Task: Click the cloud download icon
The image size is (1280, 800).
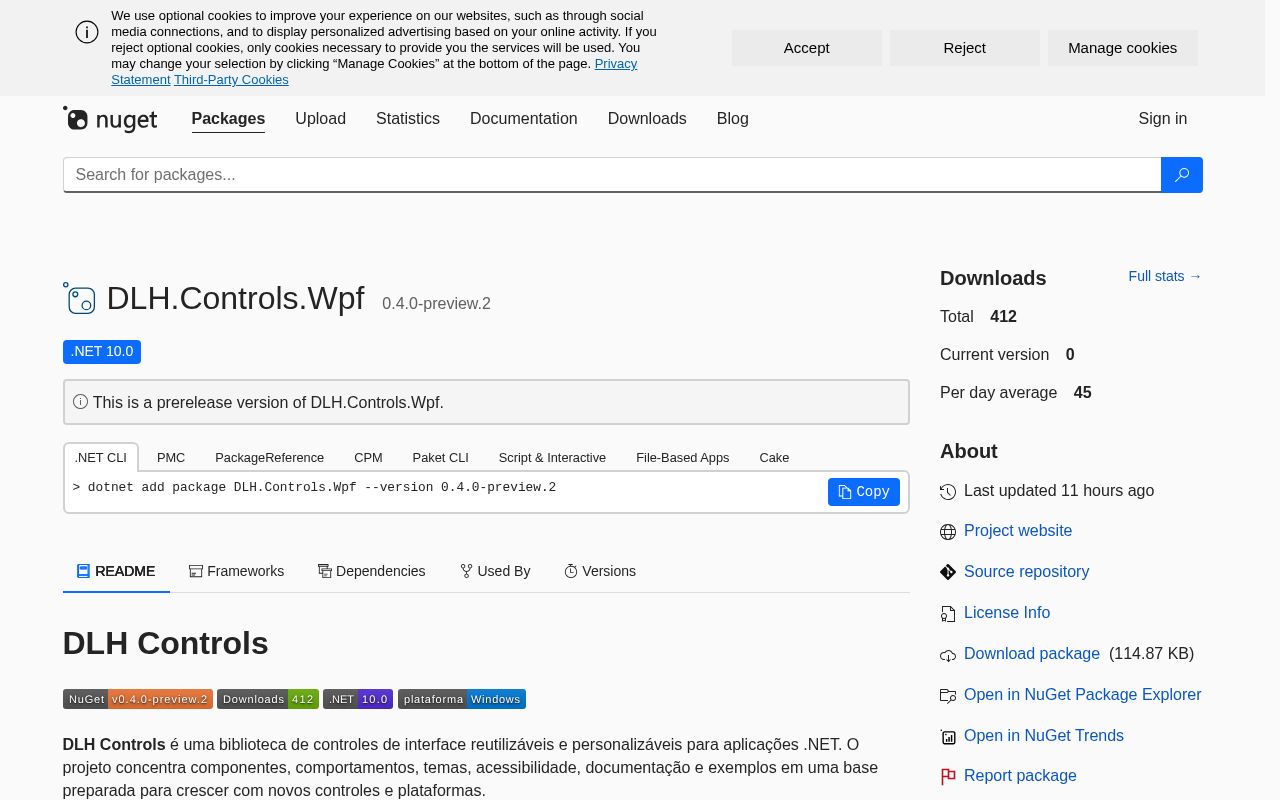Action: (x=948, y=655)
